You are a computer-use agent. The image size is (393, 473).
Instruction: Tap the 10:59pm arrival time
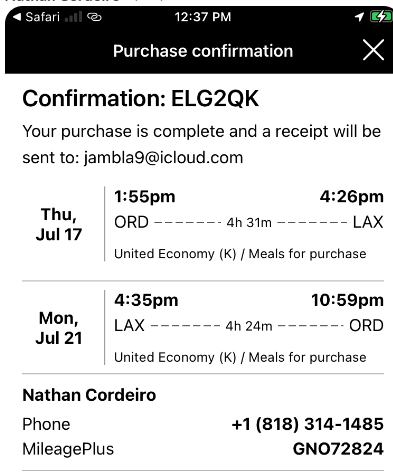[347, 300]
